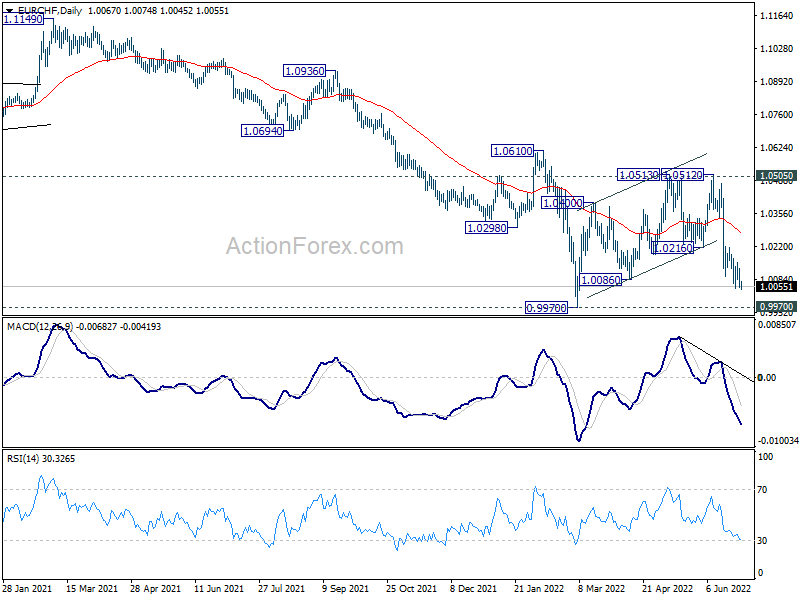Click the MACD 0.008507 scale value
This screenshot has width=800, height=600.
point(778,324)
